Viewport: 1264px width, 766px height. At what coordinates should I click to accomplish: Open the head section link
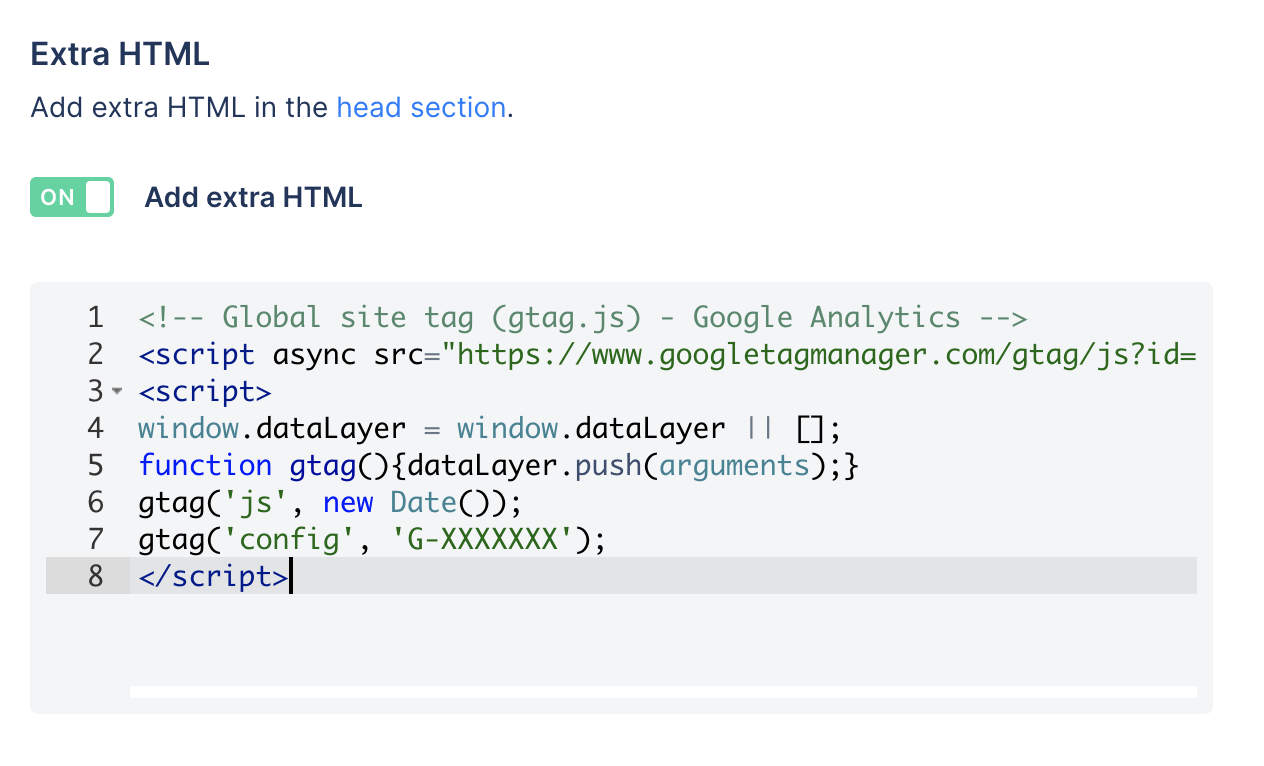tap(421, 107)
